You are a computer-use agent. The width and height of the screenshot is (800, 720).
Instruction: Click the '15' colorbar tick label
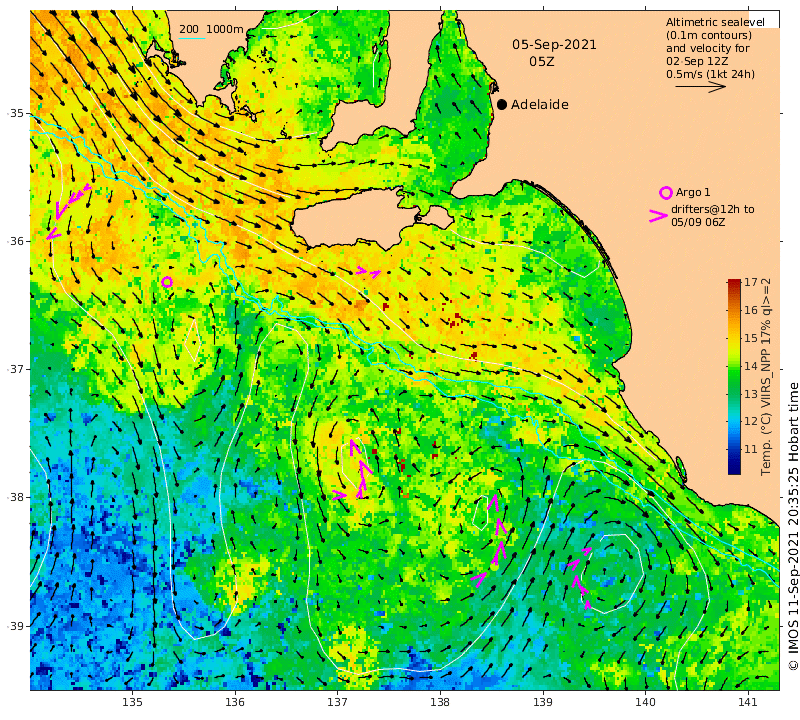751,338
